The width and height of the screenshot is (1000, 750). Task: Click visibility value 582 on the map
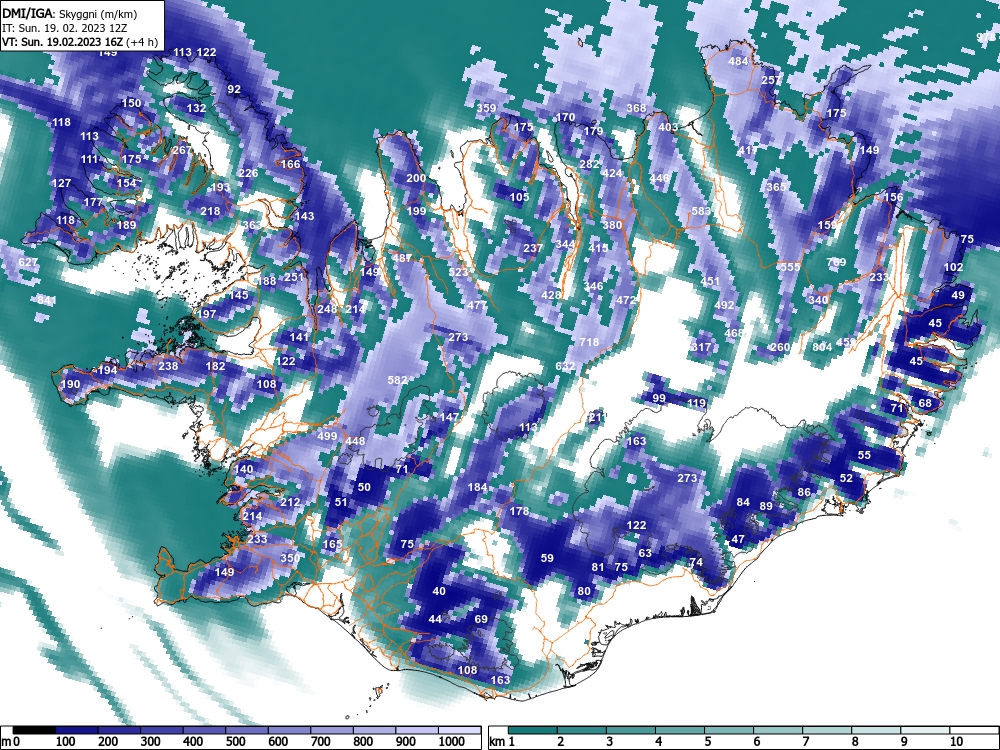tap(397, 379)
